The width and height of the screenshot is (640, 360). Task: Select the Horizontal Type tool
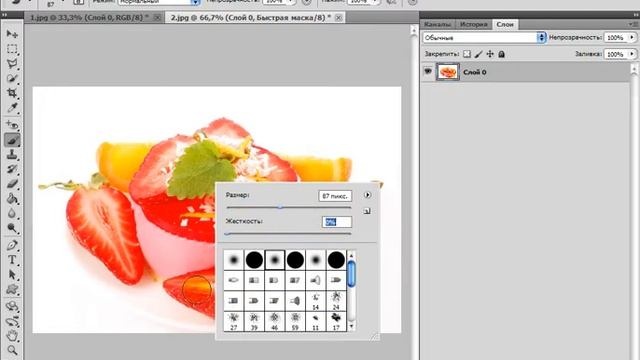point(12,260)
